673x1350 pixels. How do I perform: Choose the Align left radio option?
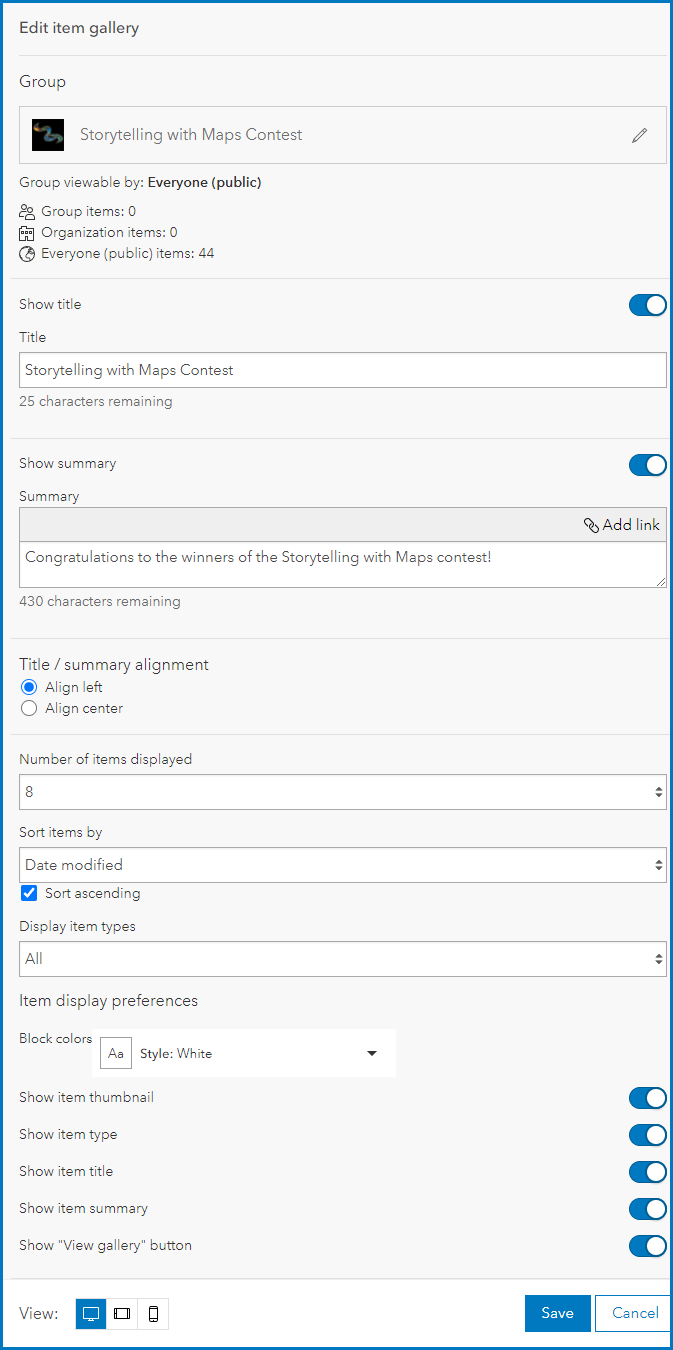(x=29, y=688)
